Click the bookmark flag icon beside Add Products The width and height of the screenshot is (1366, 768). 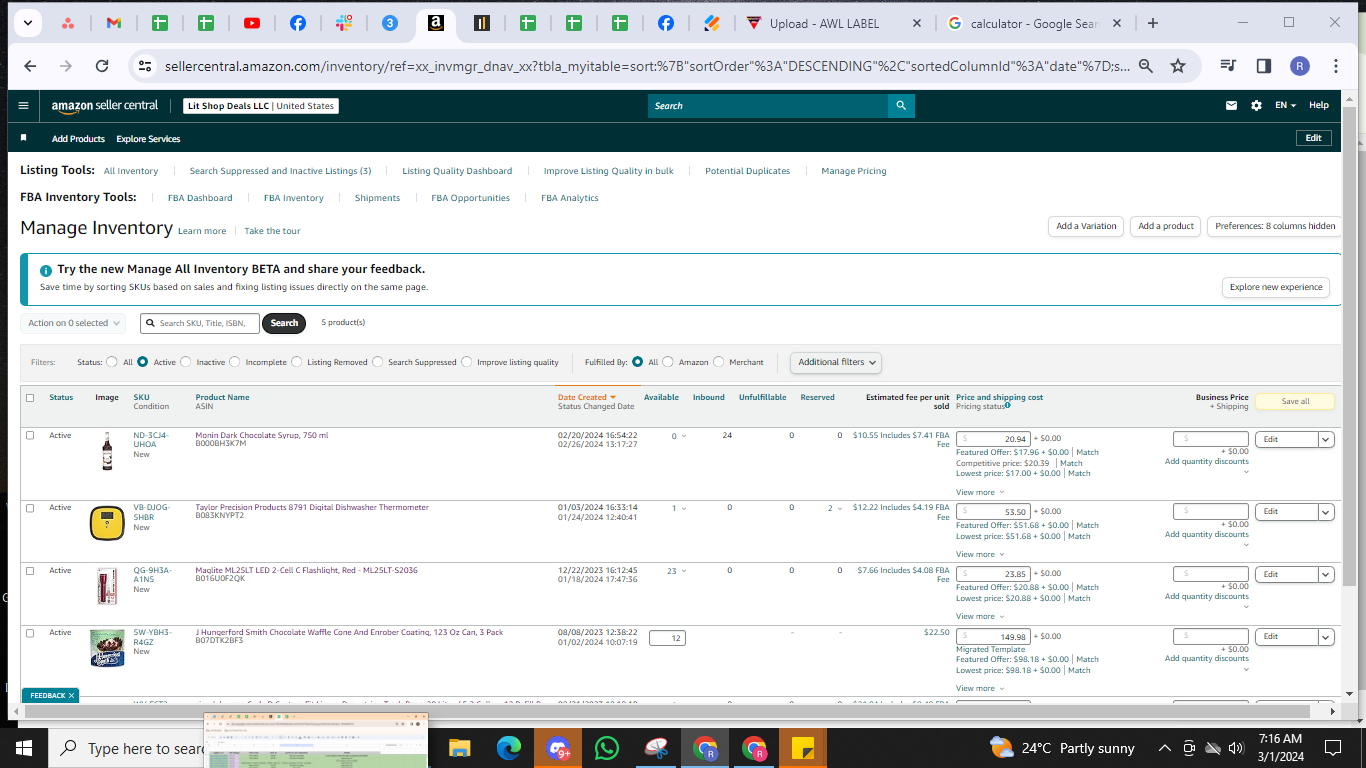[x=24, y=138]
